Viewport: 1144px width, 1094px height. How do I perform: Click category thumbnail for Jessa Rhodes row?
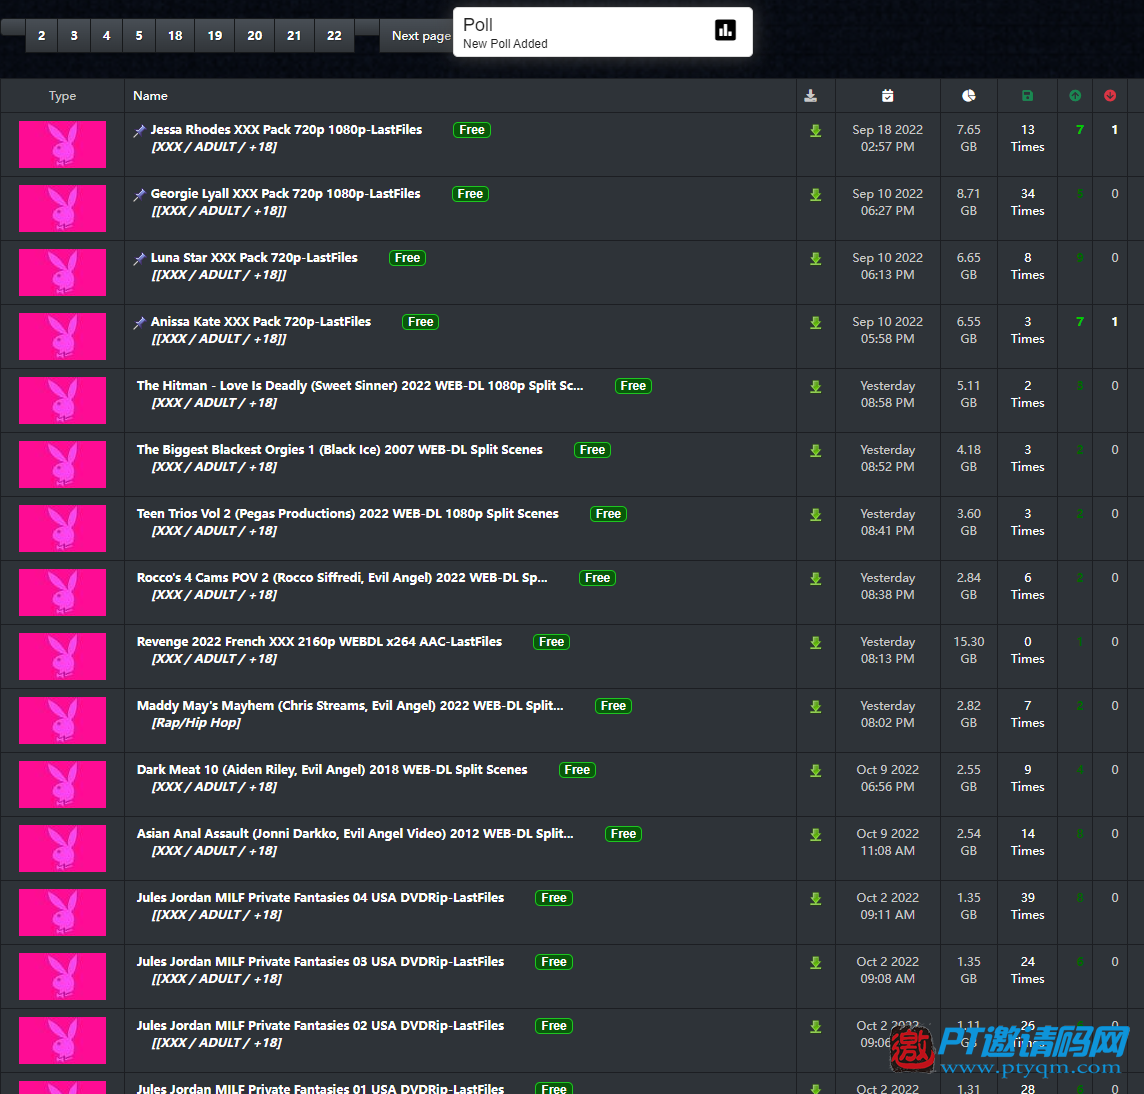(x=62, y=145)
